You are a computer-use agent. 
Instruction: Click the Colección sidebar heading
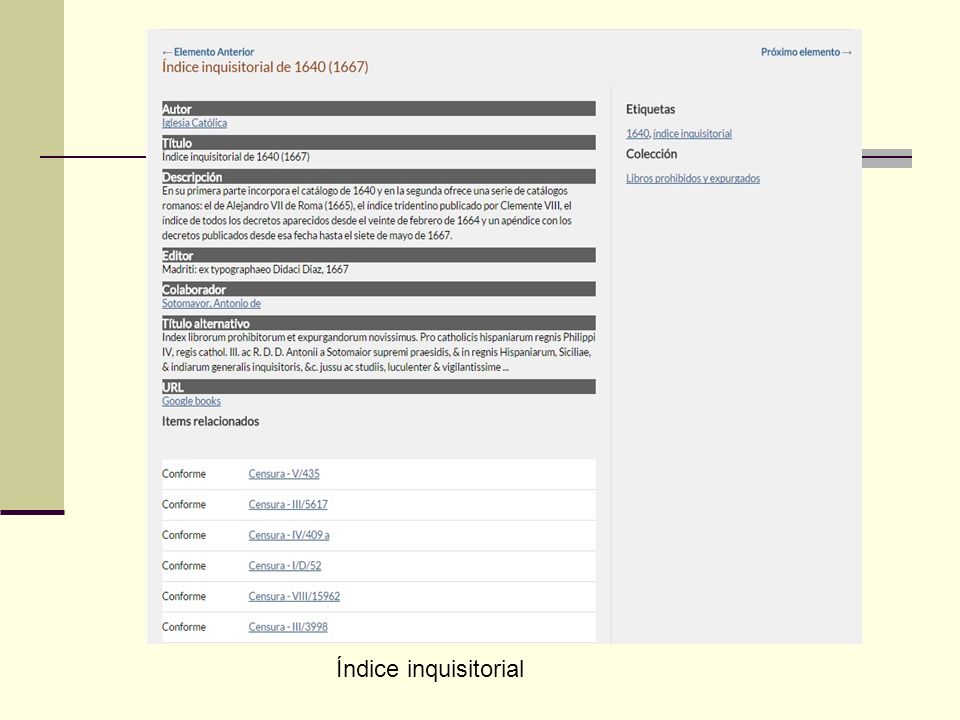(651, 154)
